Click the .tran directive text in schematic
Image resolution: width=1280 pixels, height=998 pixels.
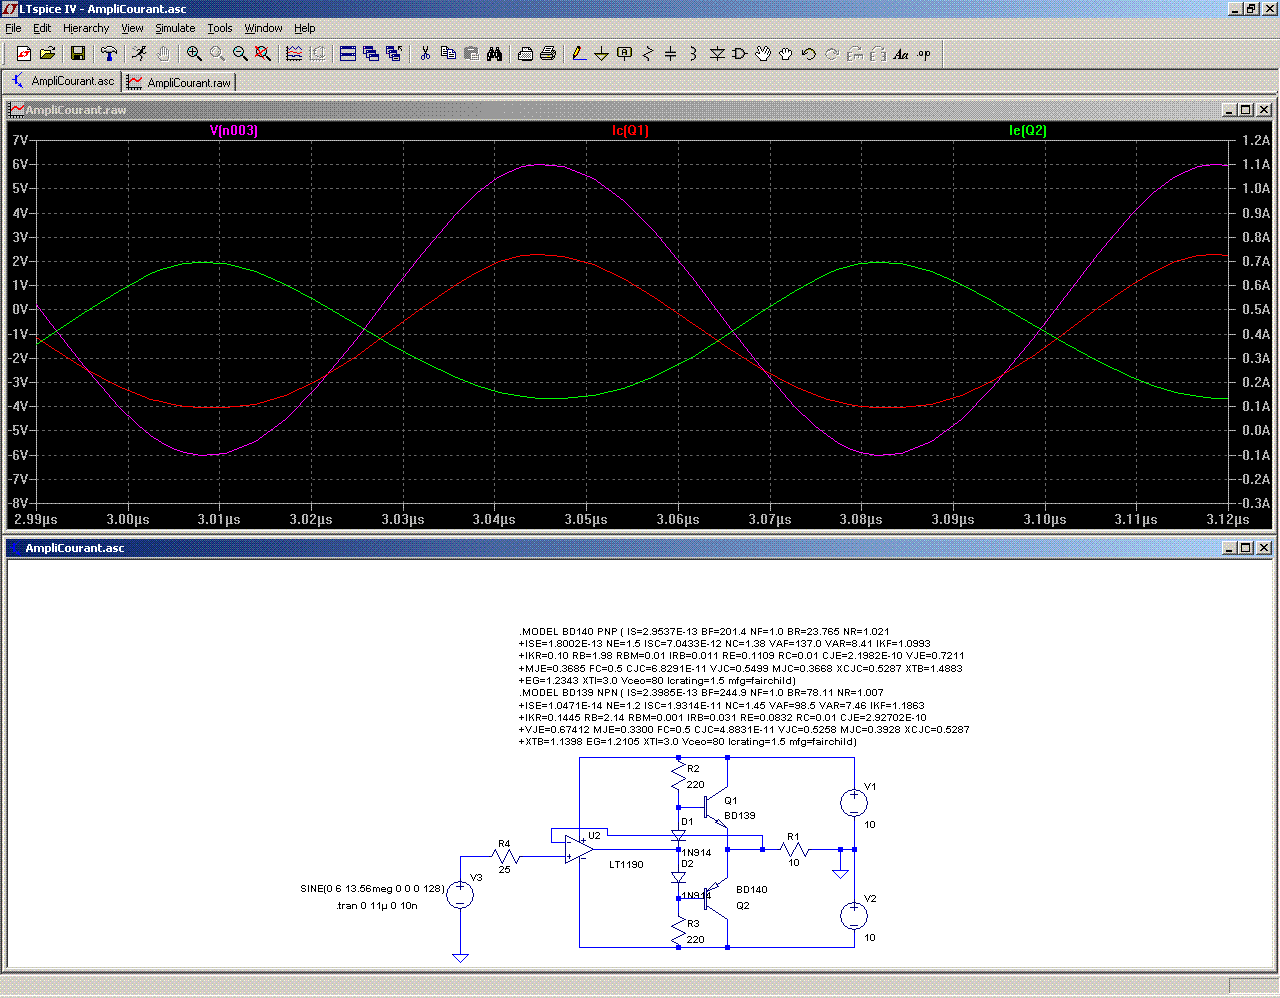[377, 906]
